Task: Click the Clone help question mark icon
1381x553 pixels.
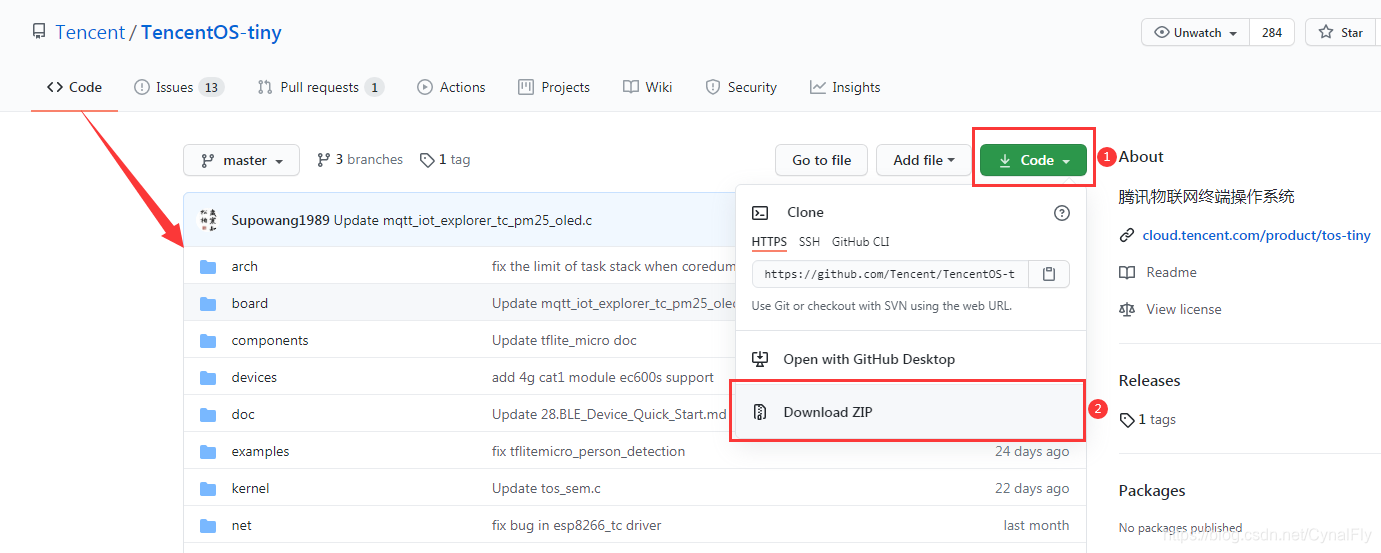Action: point(1062,213)
